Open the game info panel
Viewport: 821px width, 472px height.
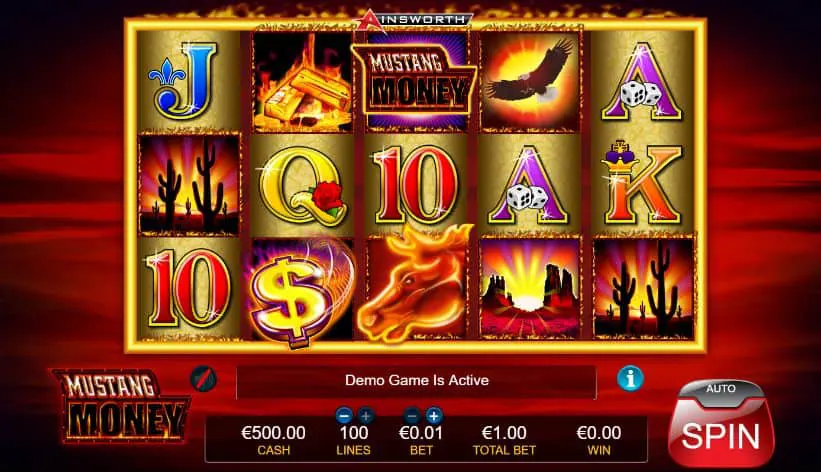click(x=630, y=378)
